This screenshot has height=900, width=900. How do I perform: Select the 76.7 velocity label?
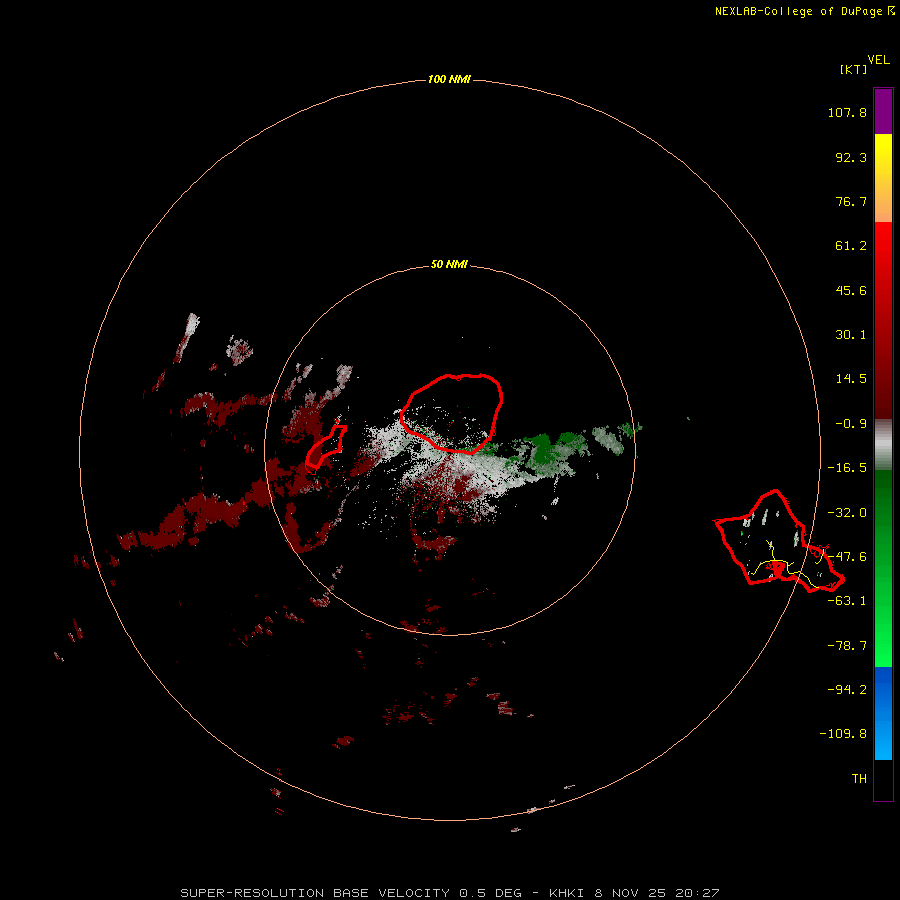coord(851,201)
